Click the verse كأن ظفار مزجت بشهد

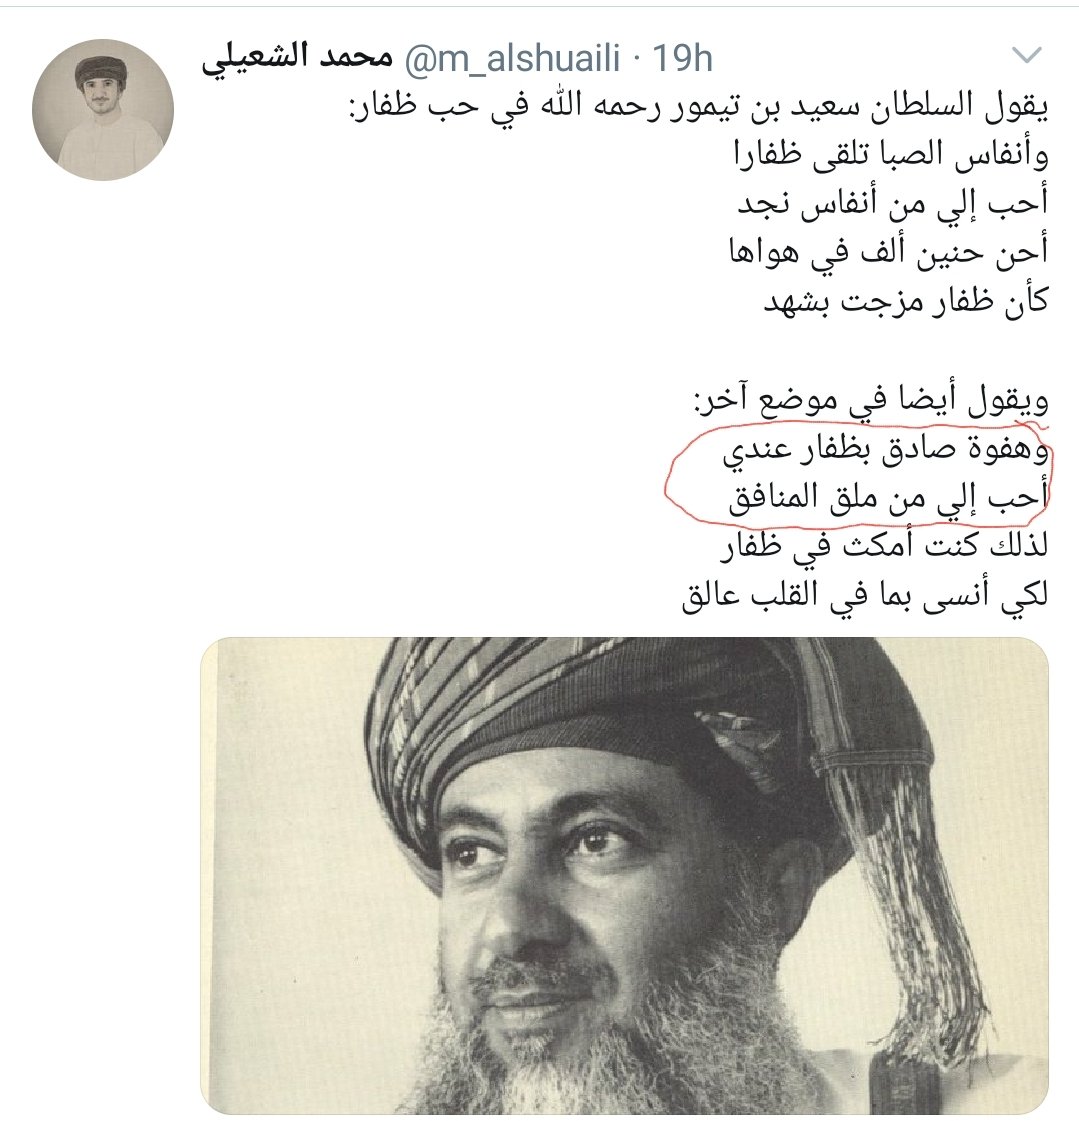(x=906, y=302)
